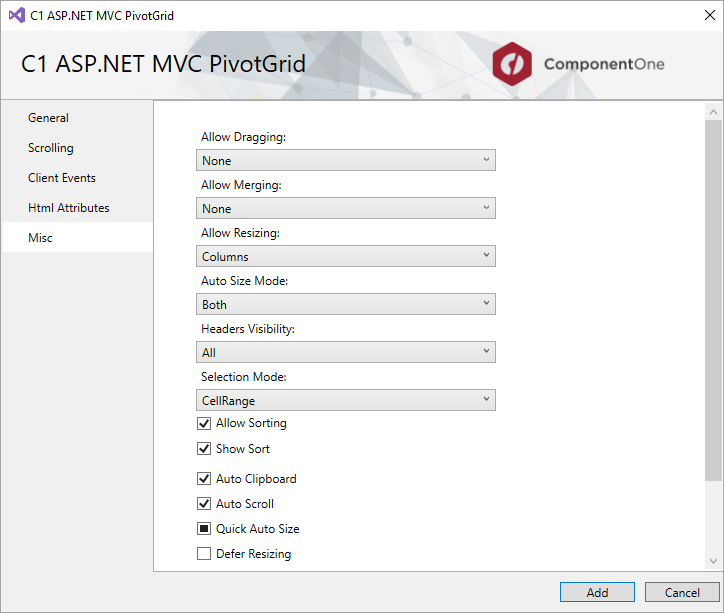The height and width of the screenshot is (613, 724).
Task: Toggle the Allow Sorting checkbox
Action: [x=204, y=423]
